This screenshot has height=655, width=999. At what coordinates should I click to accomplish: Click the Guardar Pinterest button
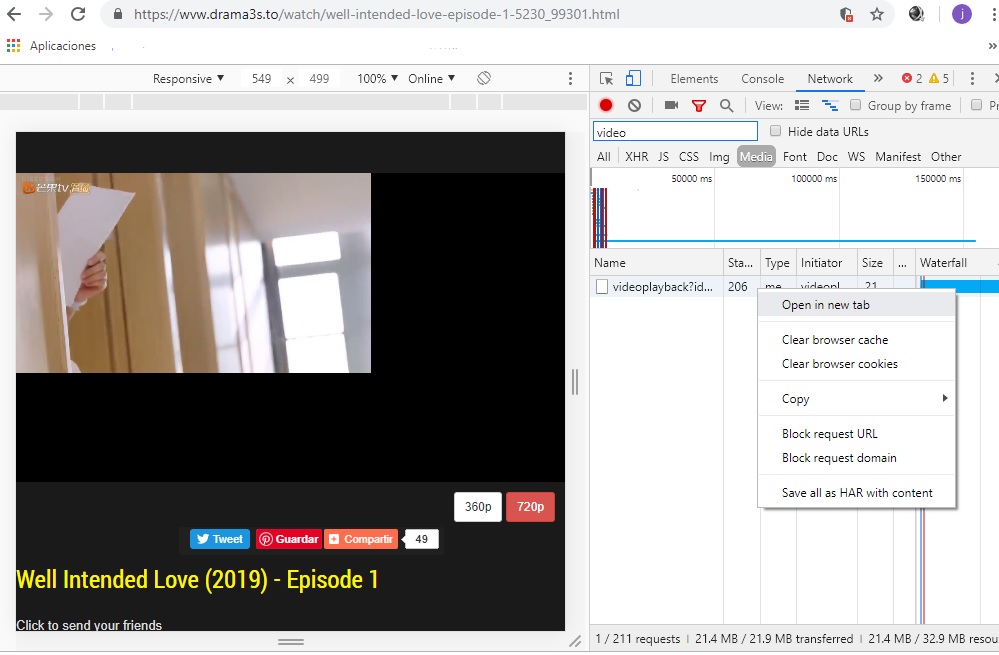289,539
